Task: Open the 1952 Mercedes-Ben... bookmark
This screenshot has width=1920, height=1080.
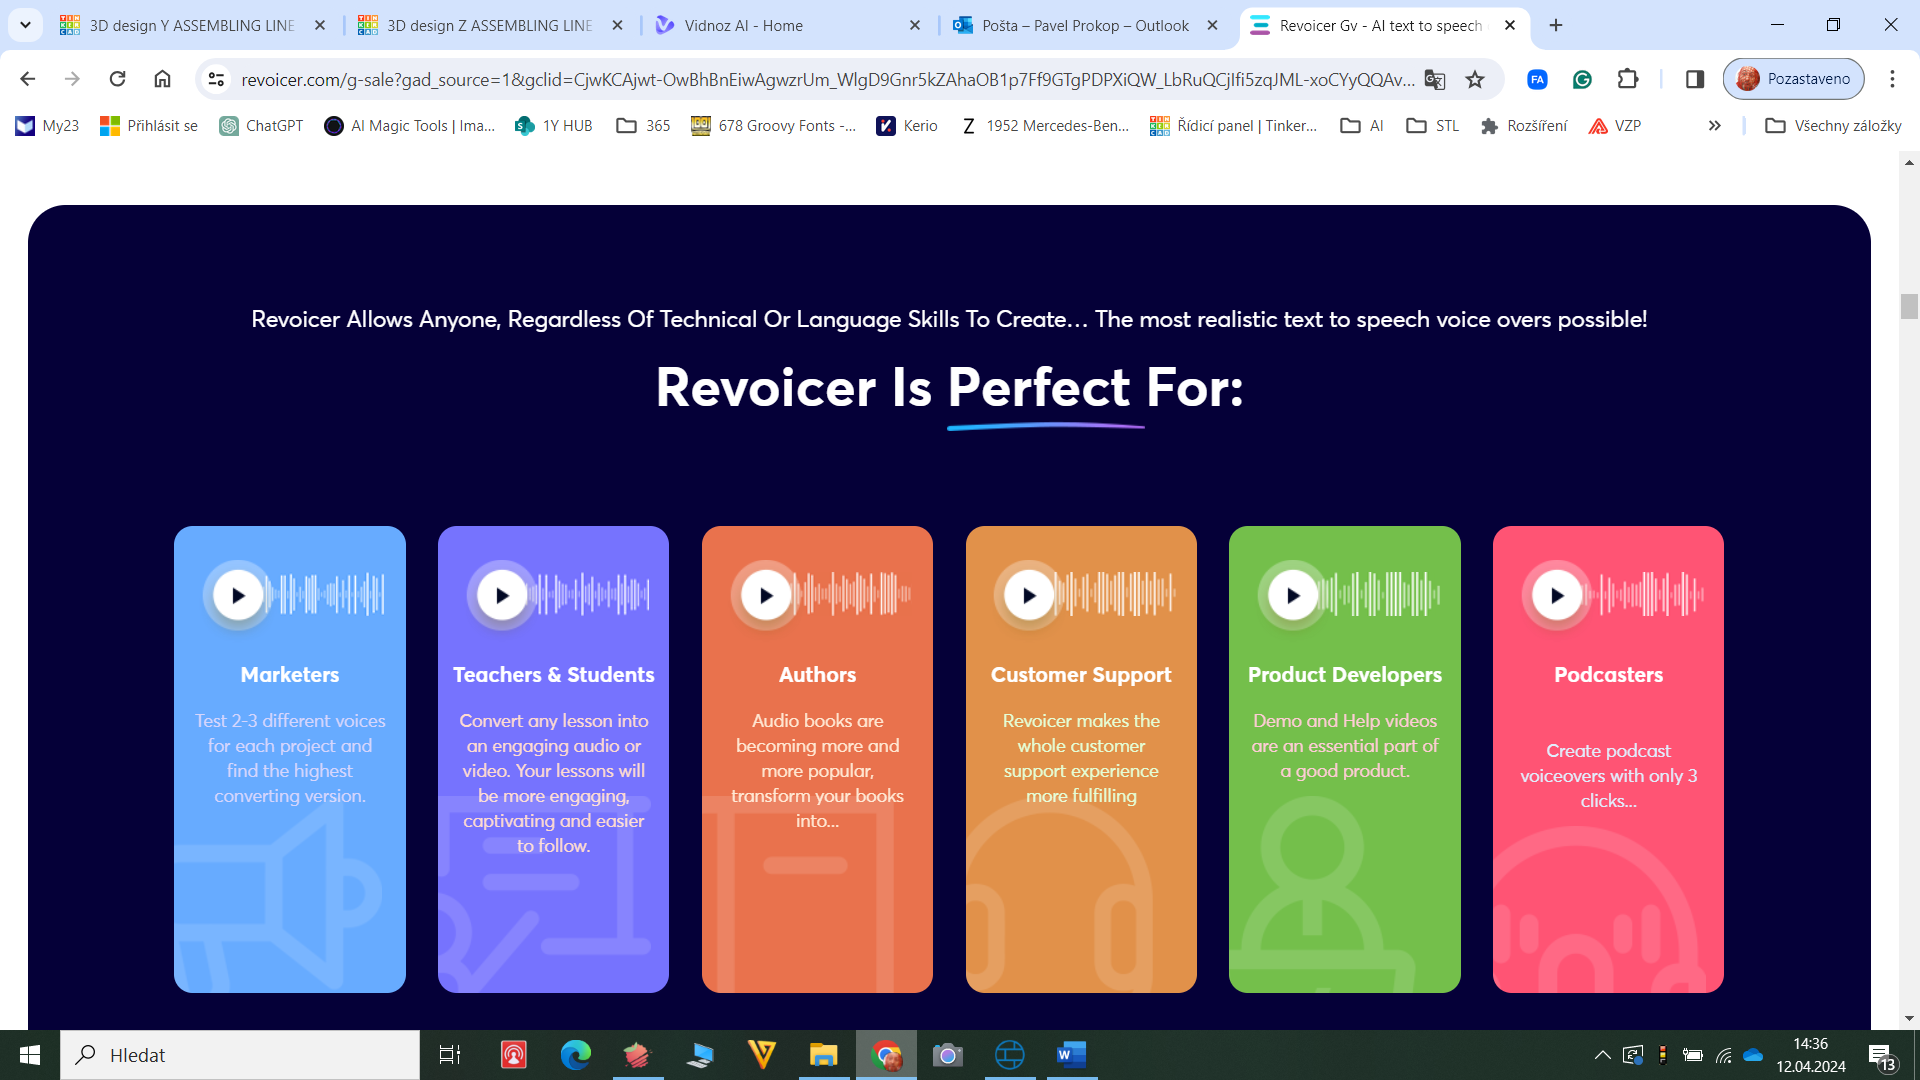Action: pyautogui.click(x=1044, y=126)
